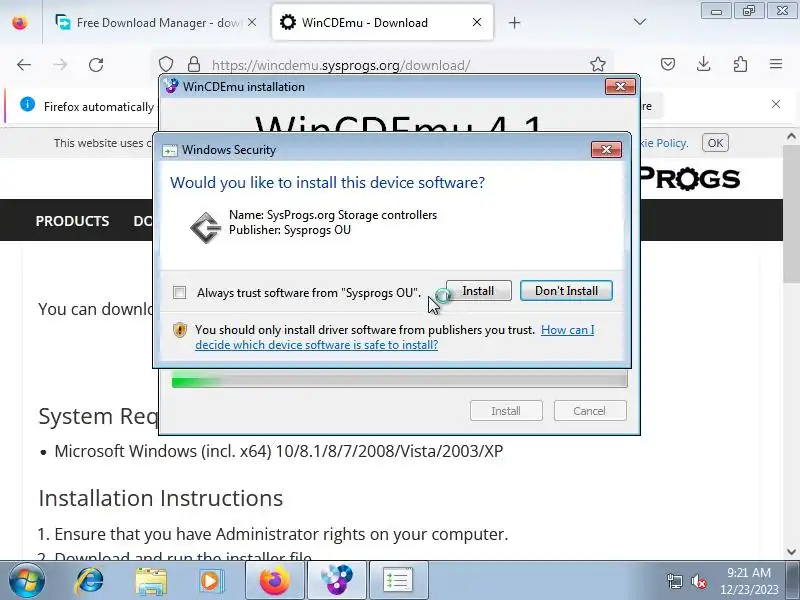This screenshot has width=800, height=600.
Task: Click the muted volume tray icon
Action: pyautogui.click(x=699, y=581)
